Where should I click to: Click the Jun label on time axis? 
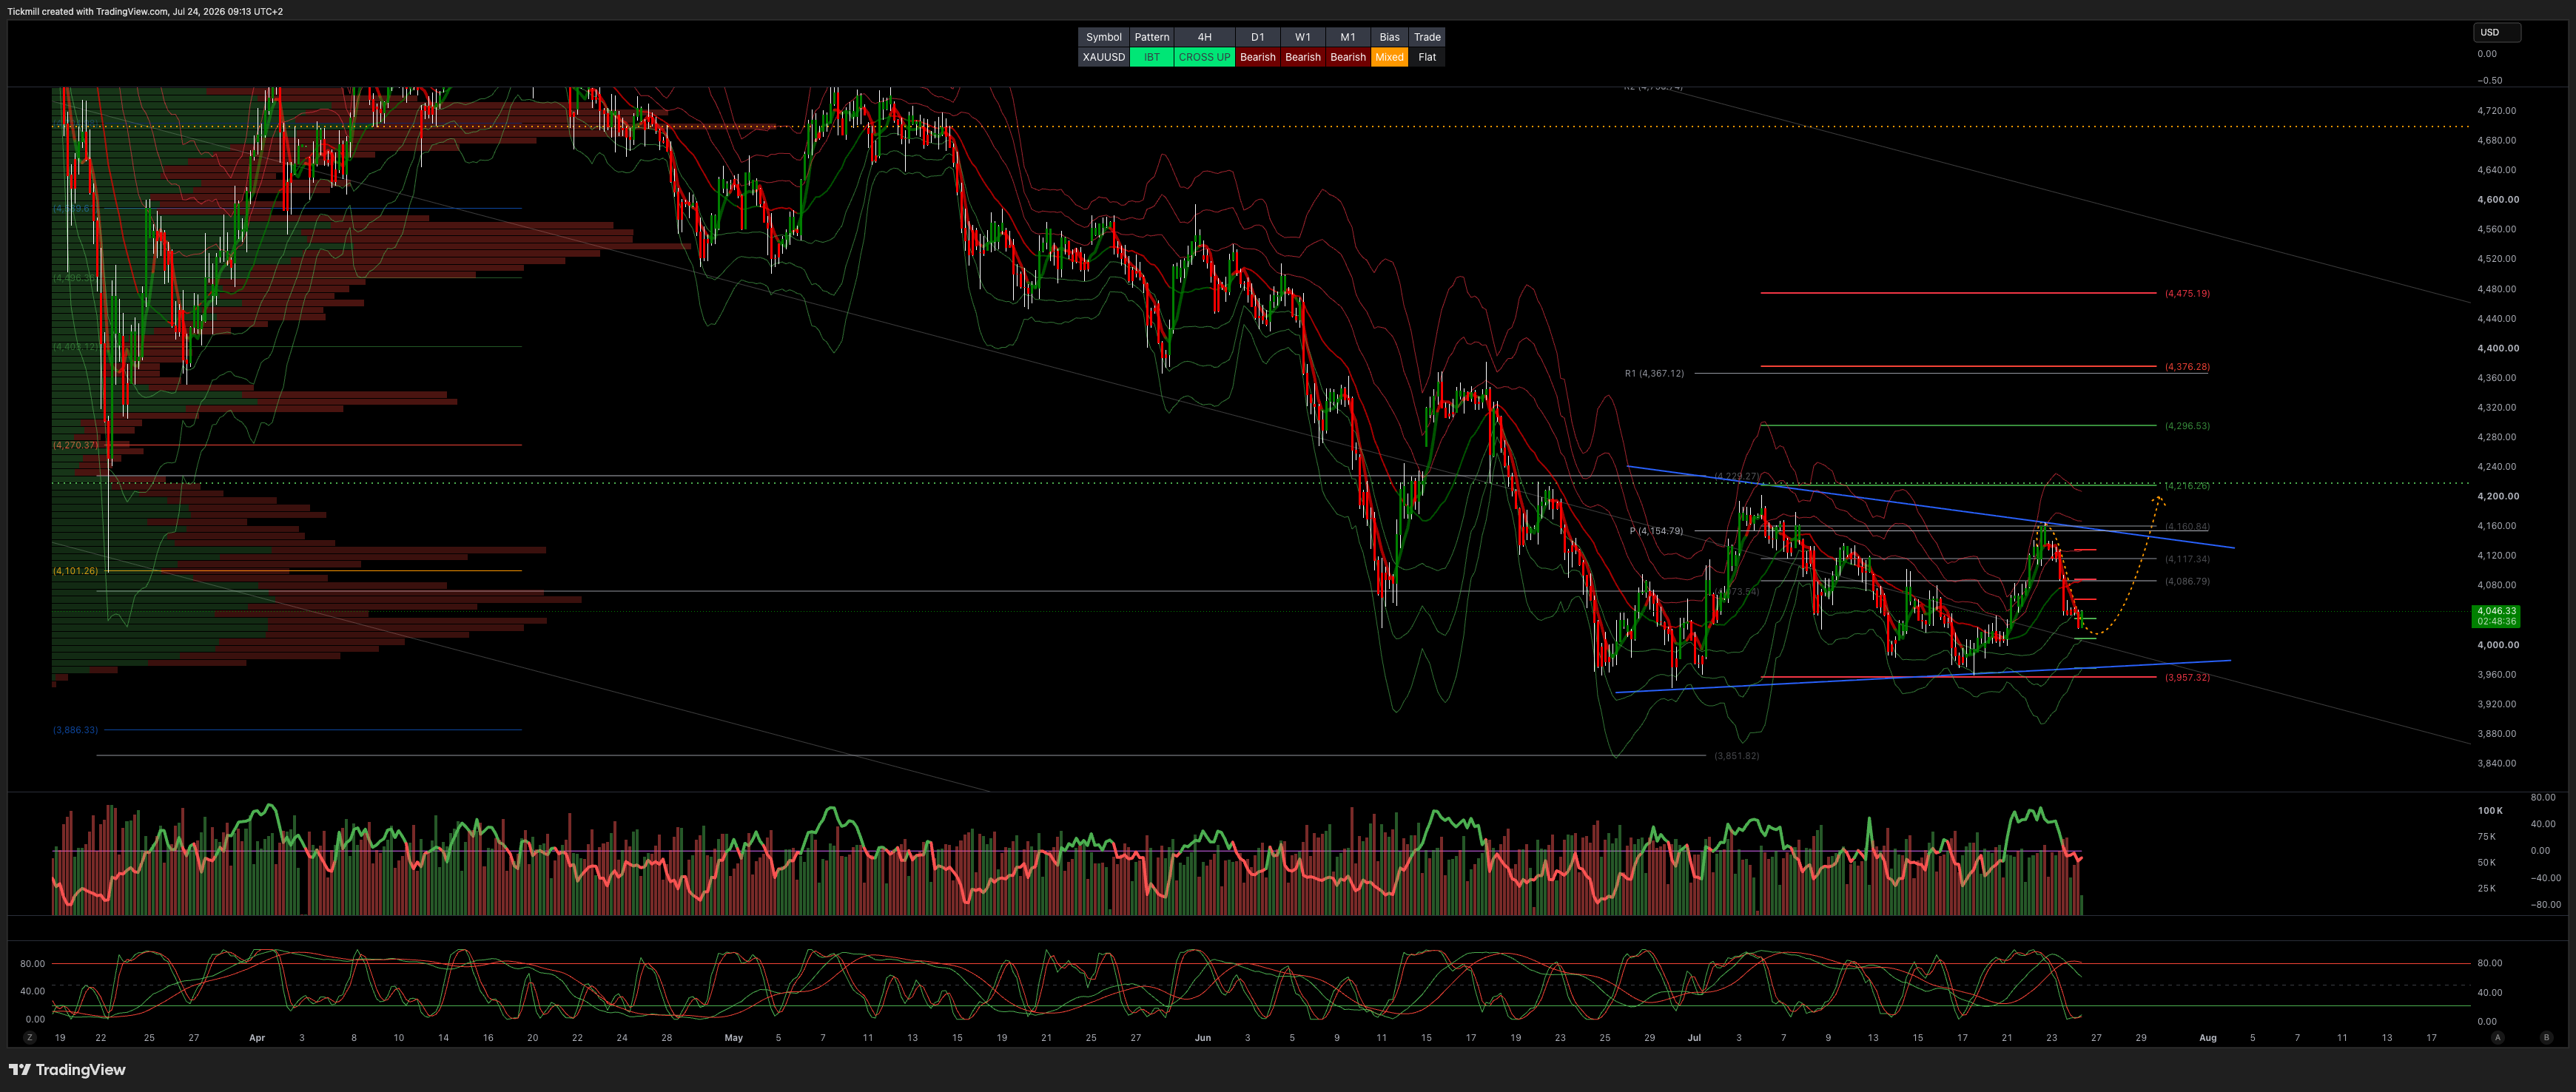tap(1203, 1038)
